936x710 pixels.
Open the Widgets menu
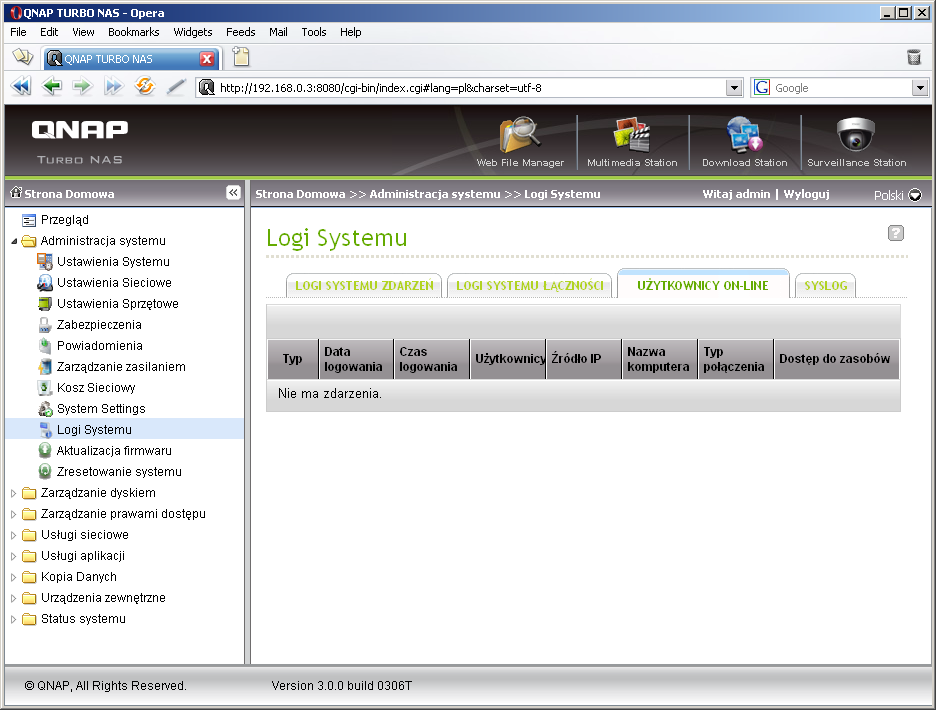click(193, 32)
